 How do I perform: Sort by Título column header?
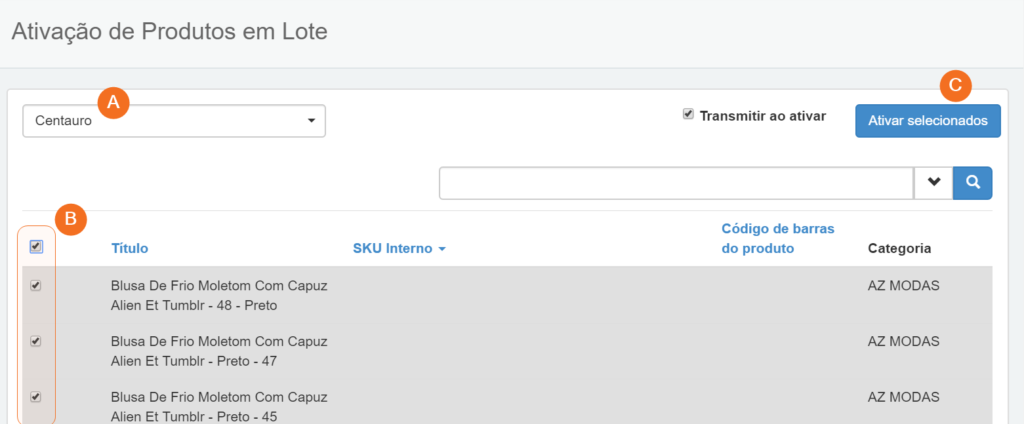pyautogui.click(x=129, y=248)
